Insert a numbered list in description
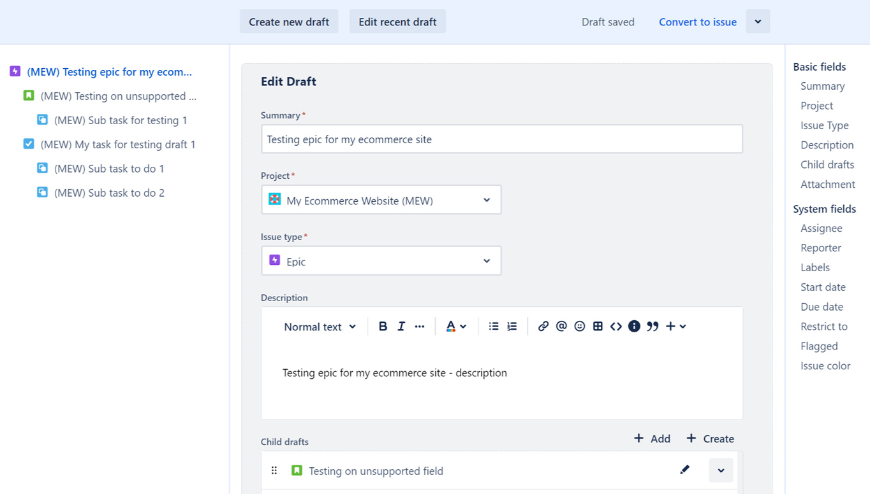870x494 pixels. [x=512, y=327]
